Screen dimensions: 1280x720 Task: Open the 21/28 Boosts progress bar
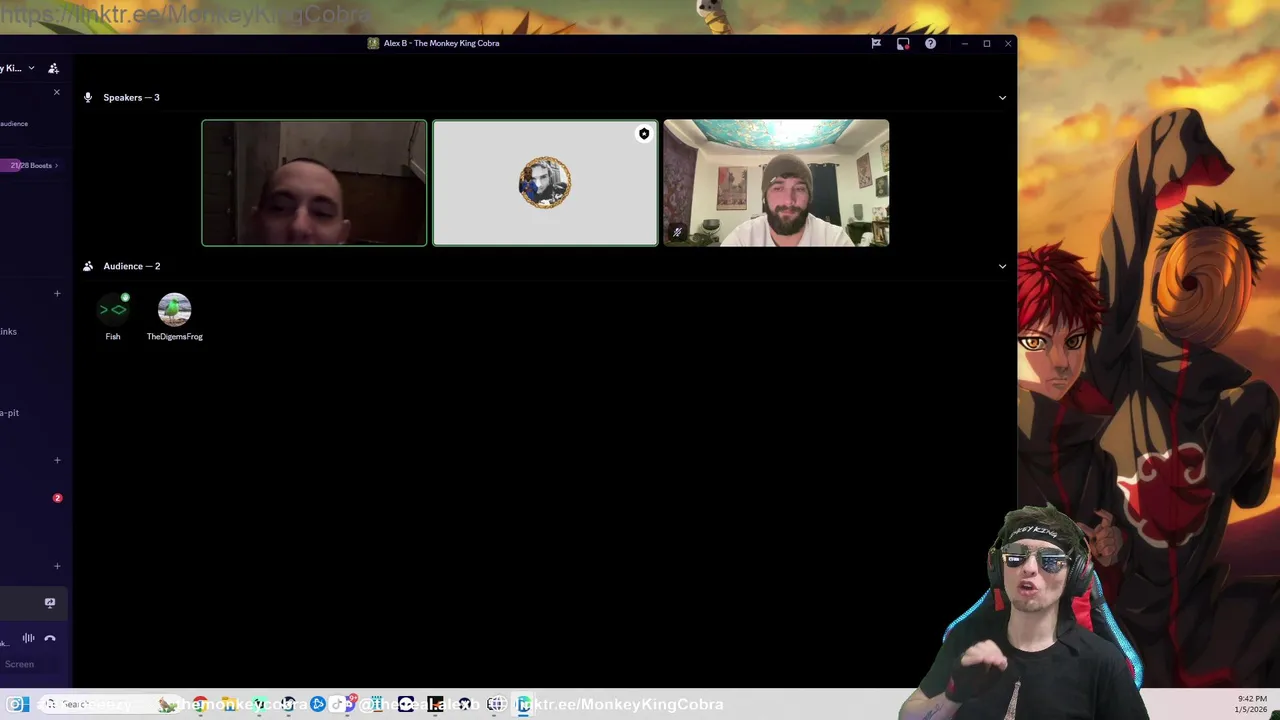coord(30,165)
